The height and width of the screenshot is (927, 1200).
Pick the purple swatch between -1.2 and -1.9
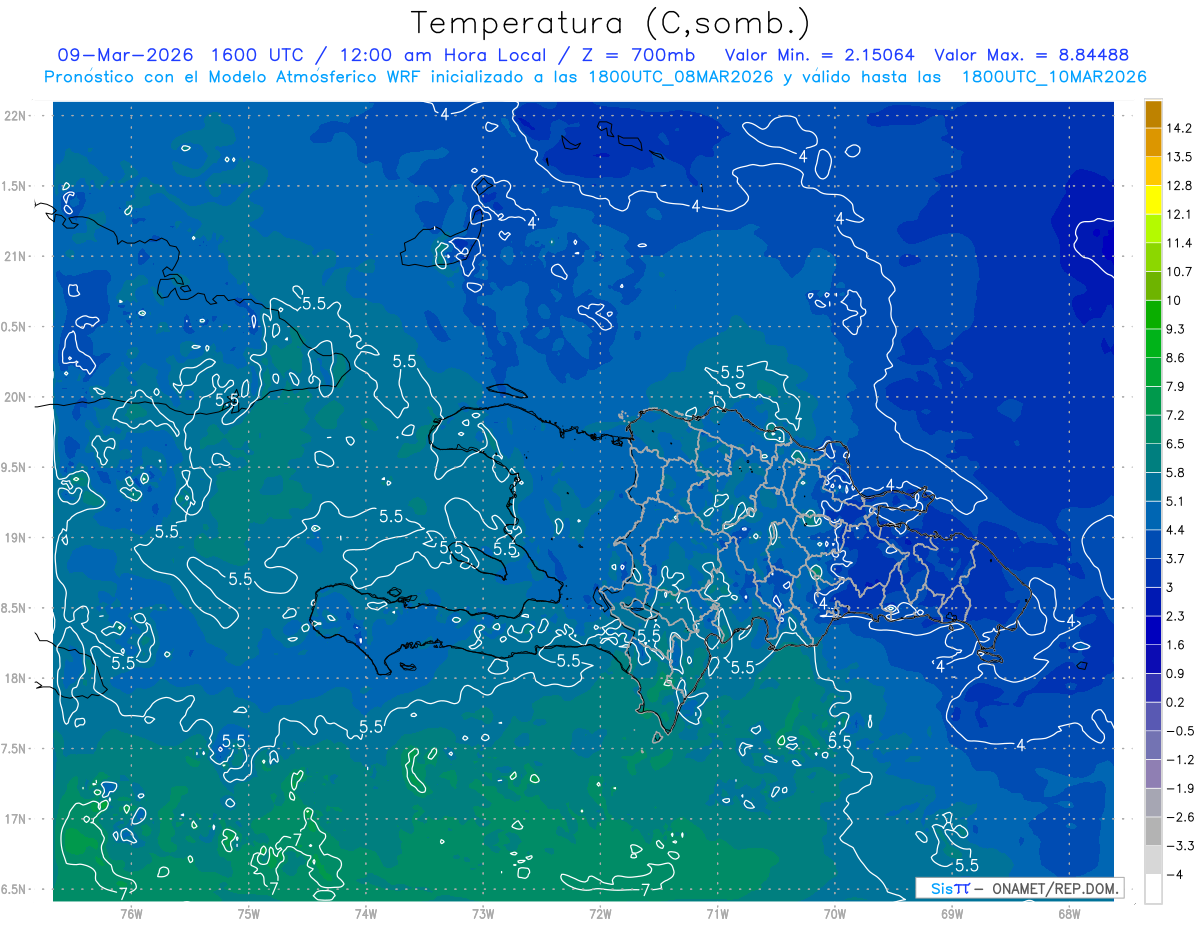point(1153,774)
